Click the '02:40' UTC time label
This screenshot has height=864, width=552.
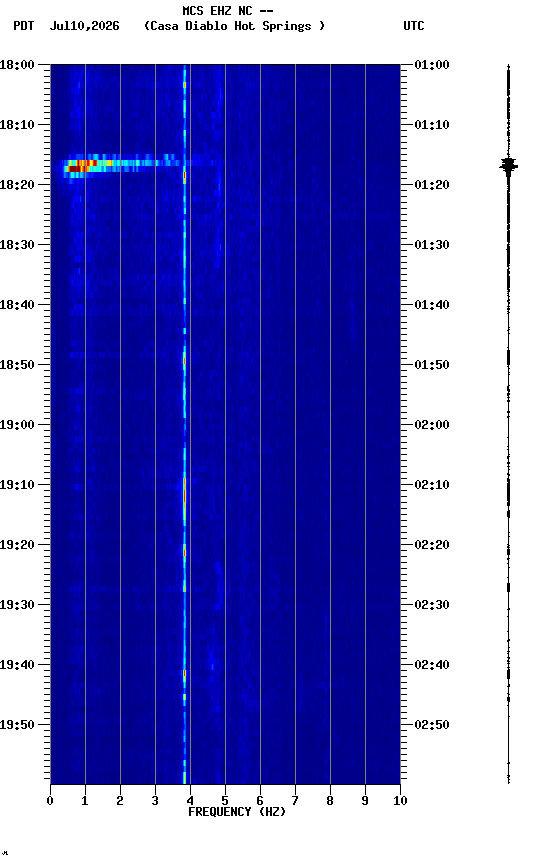432,666
